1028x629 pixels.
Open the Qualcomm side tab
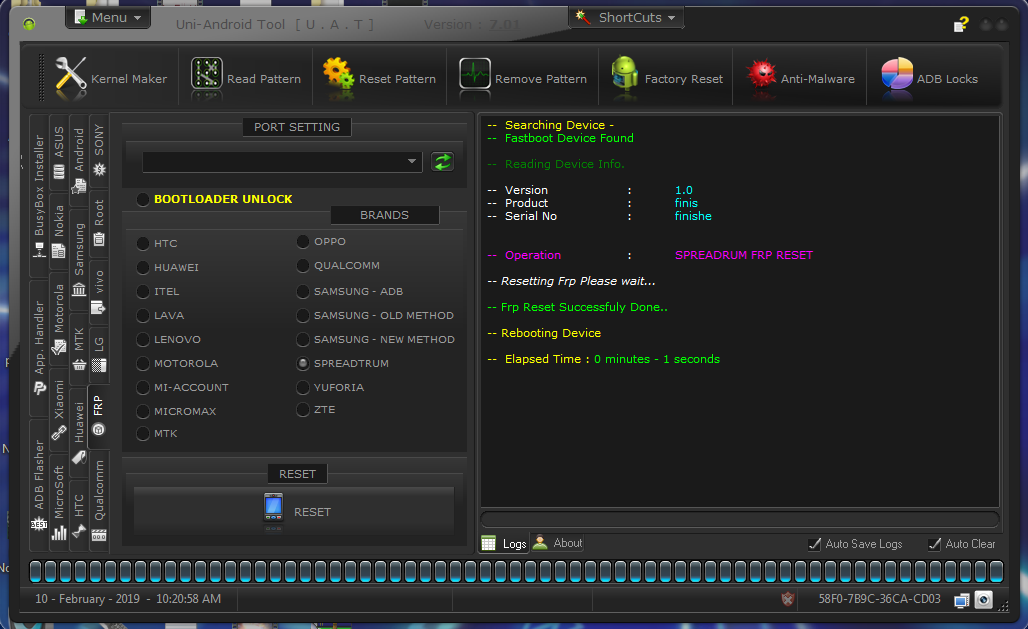pyautogui.click(x=99, y=500)
